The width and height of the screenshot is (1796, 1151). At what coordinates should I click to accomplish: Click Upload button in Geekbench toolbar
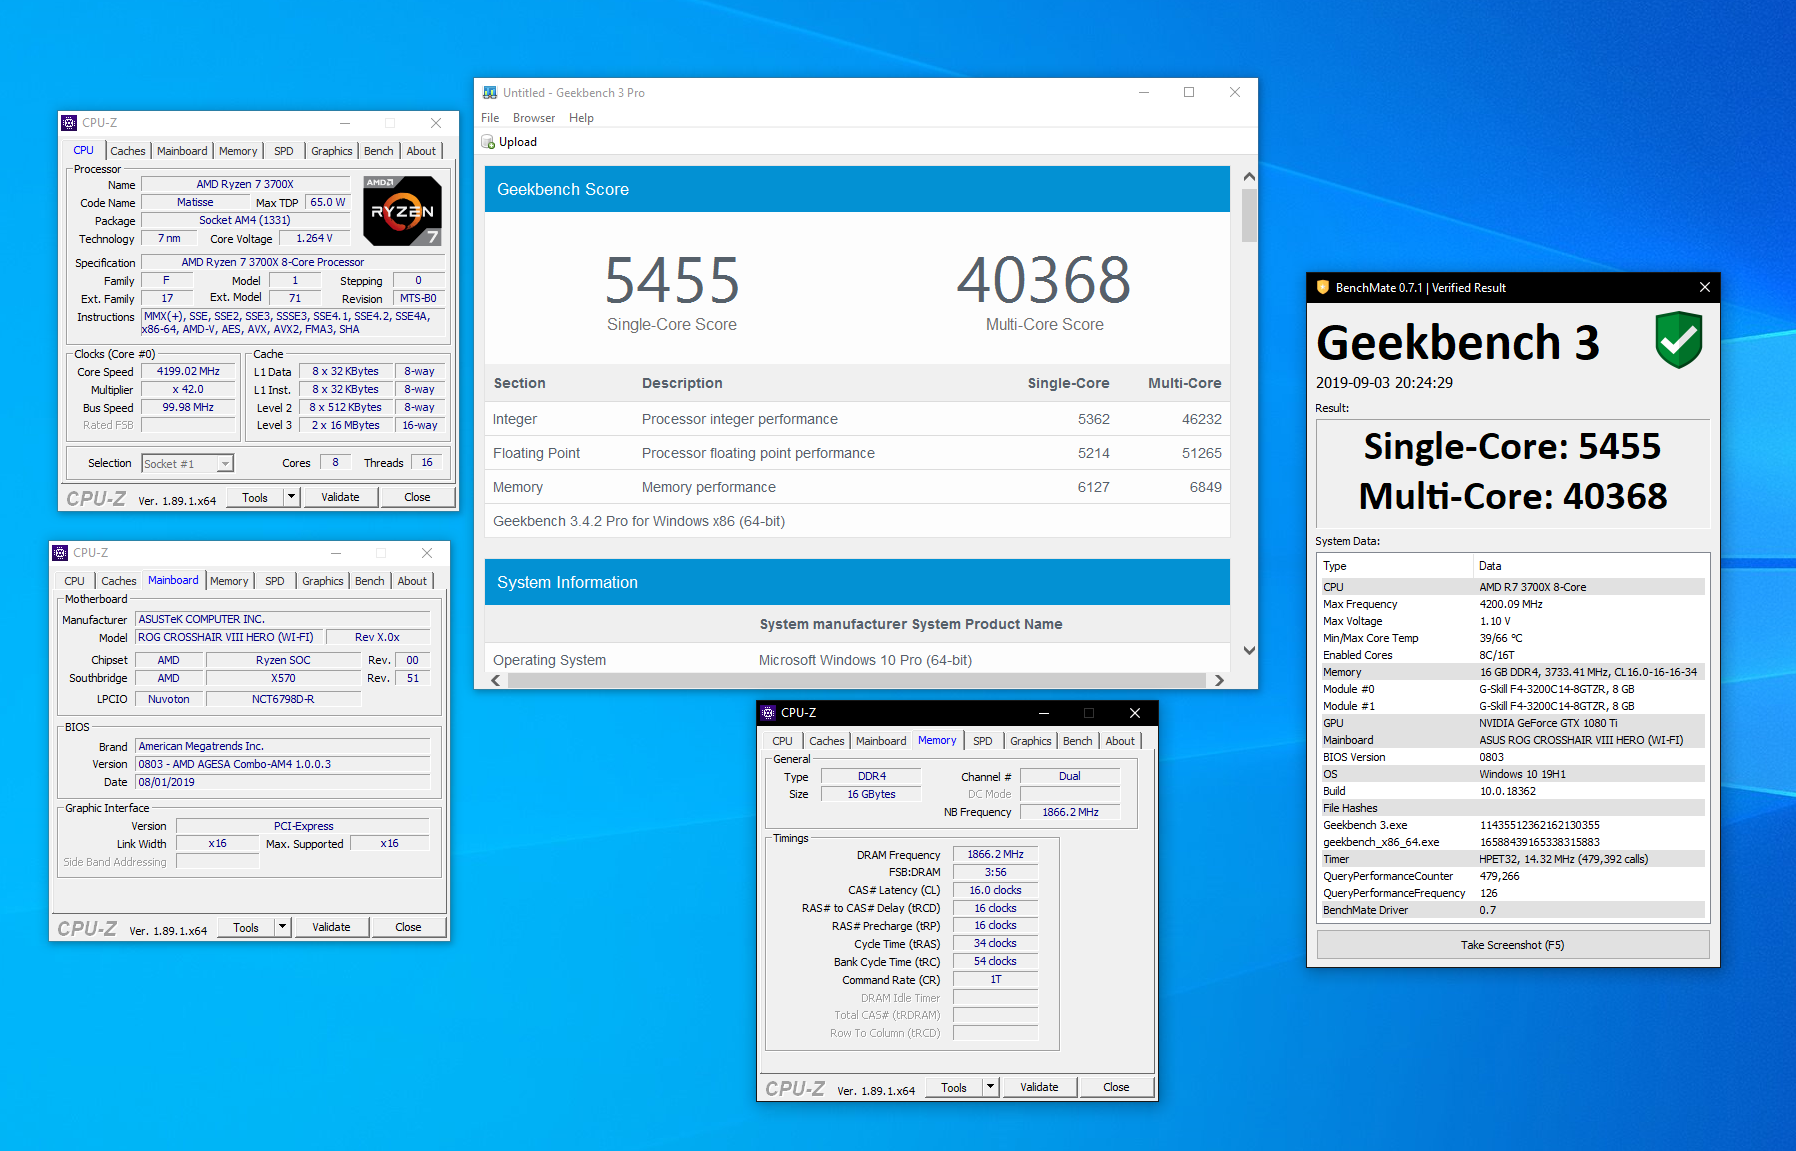tap(510, 142)
